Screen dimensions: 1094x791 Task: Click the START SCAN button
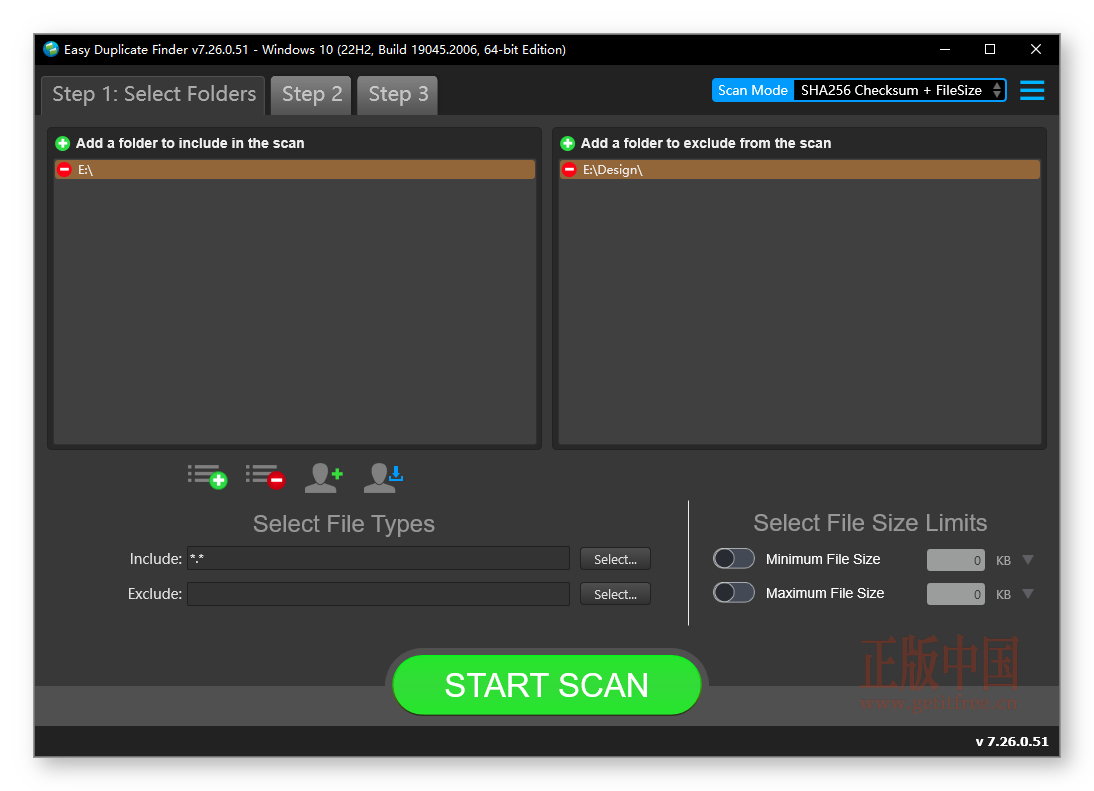tap(546, 685)
